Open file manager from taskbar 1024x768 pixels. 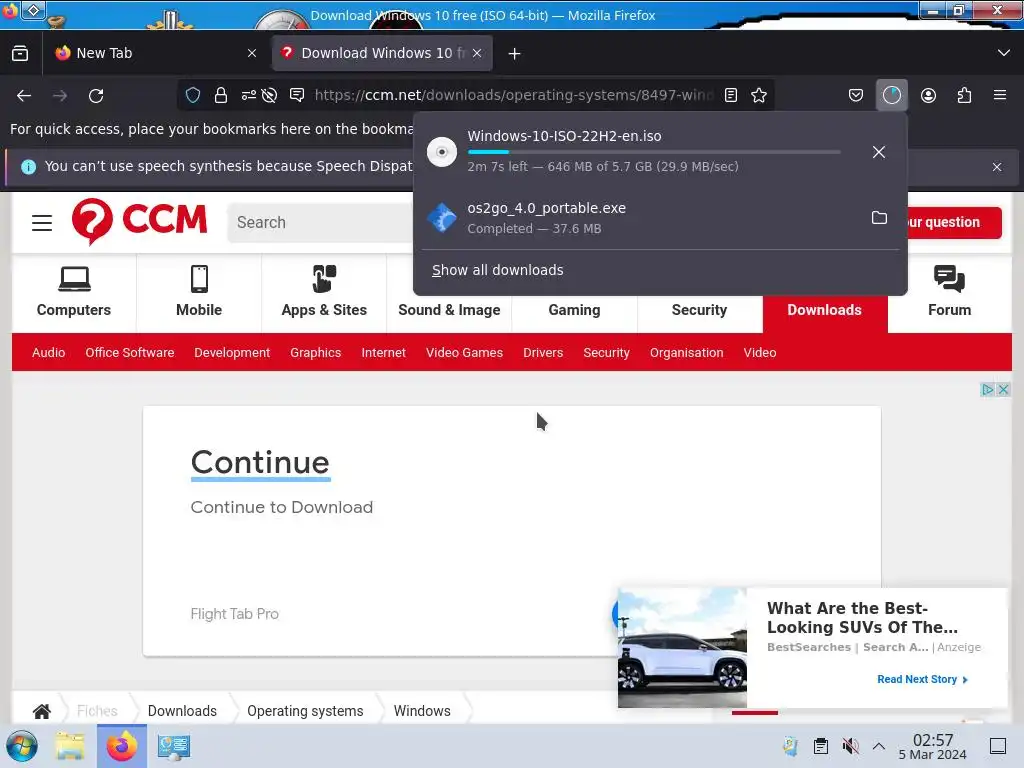coord(70,746)
